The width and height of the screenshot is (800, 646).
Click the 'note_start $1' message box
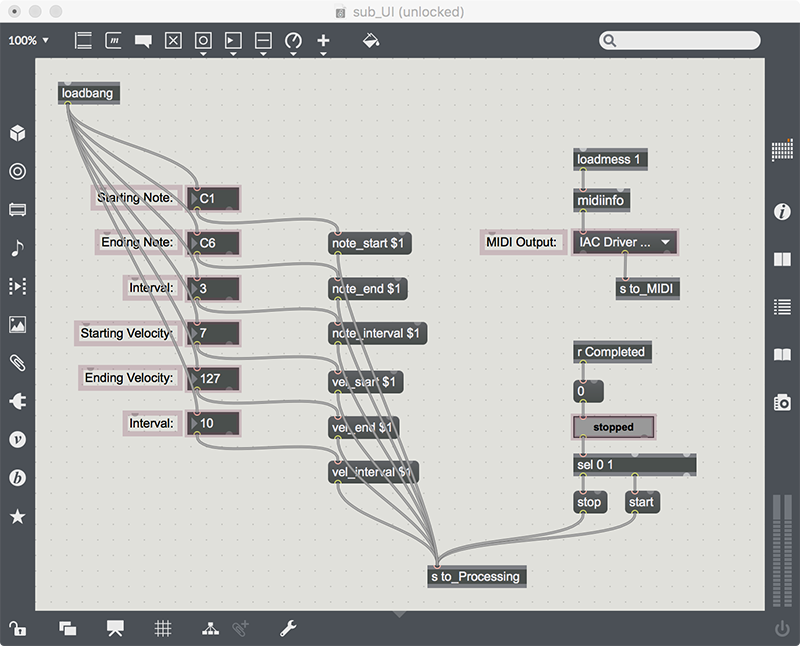coord(369,243)
